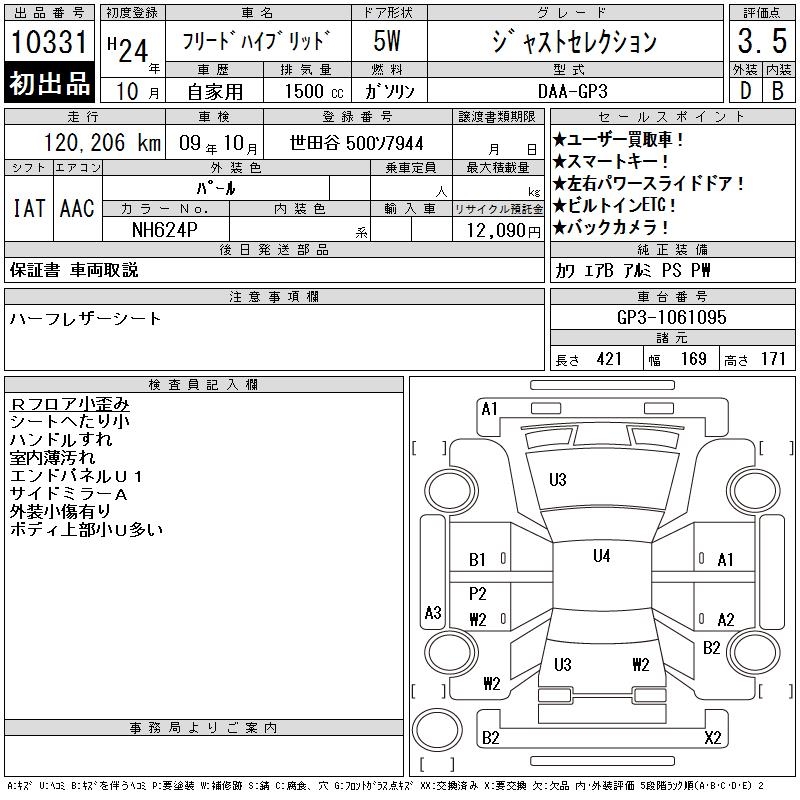Select the X2 rear bumper marker
Viewport: 800px width, 800px height.
[x=713, y=738]
